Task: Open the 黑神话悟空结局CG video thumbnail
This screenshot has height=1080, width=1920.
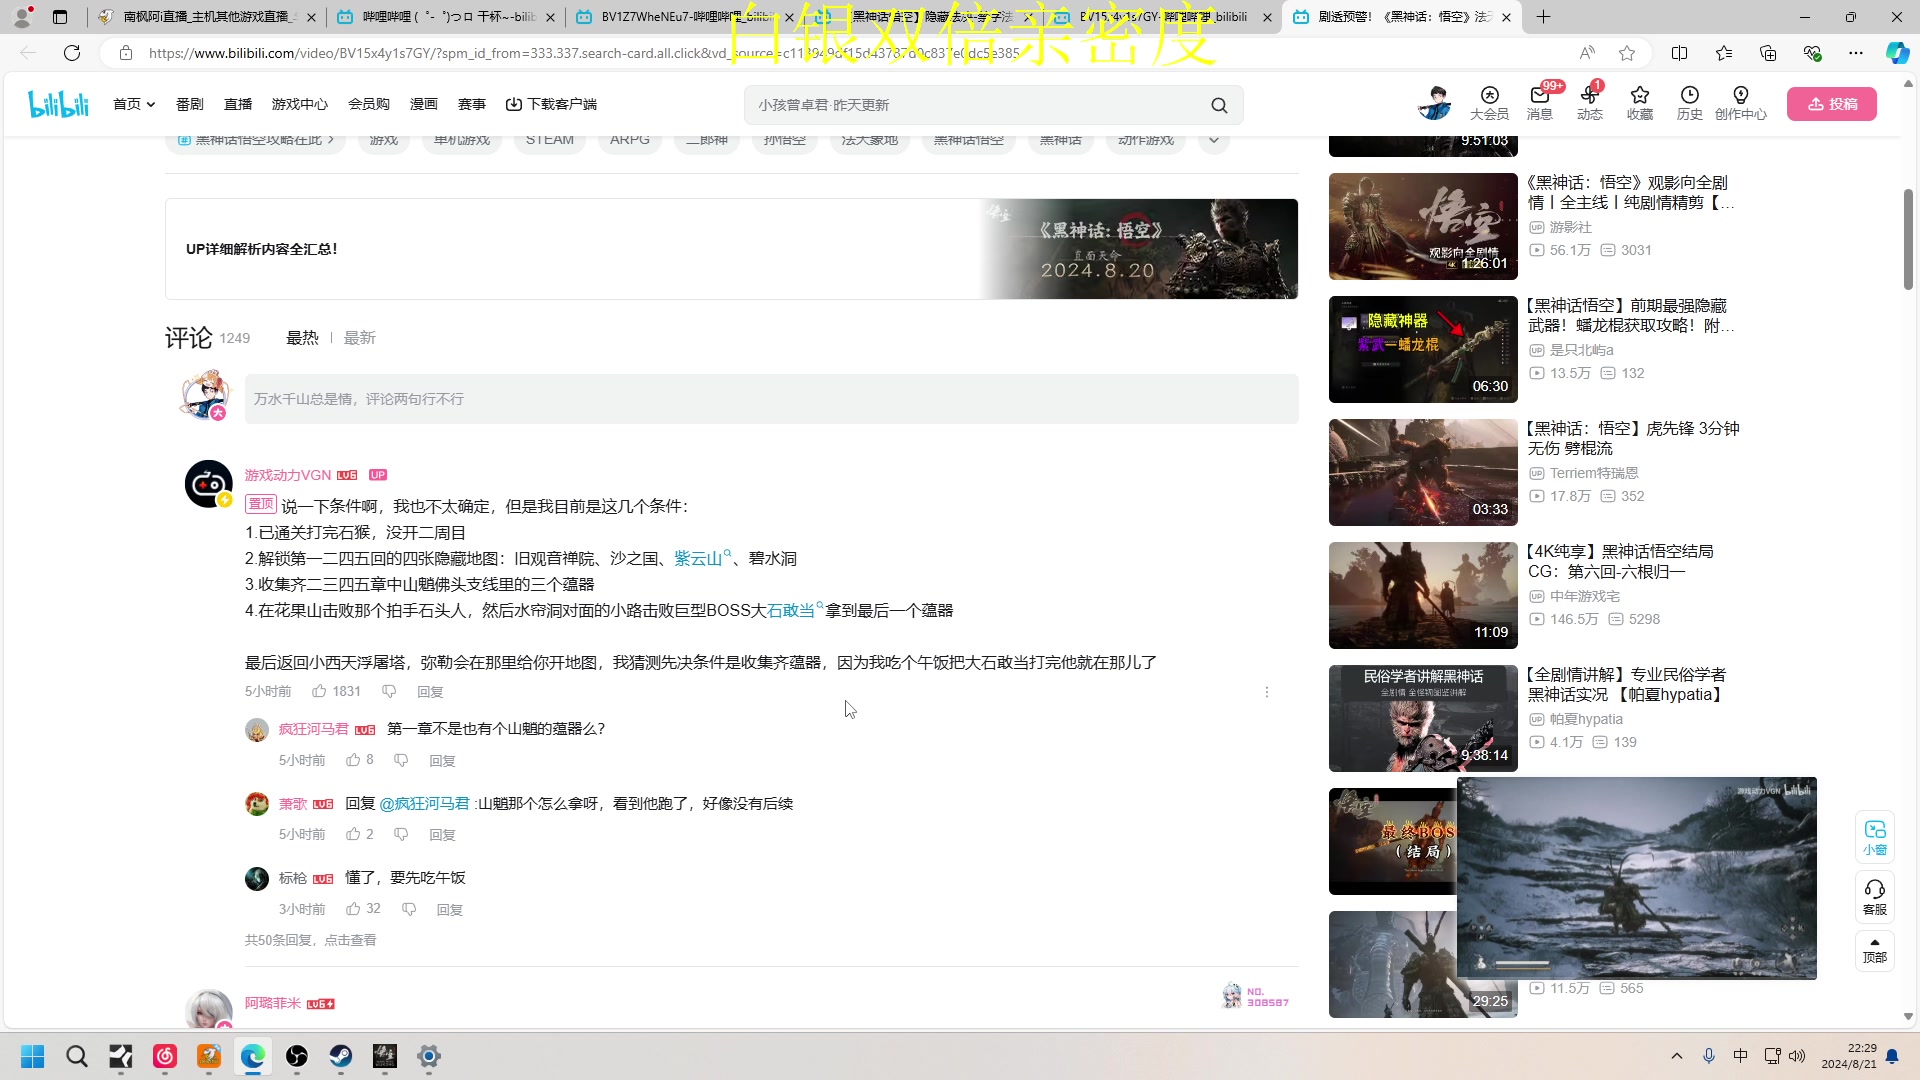Action: coord(1423,595)
